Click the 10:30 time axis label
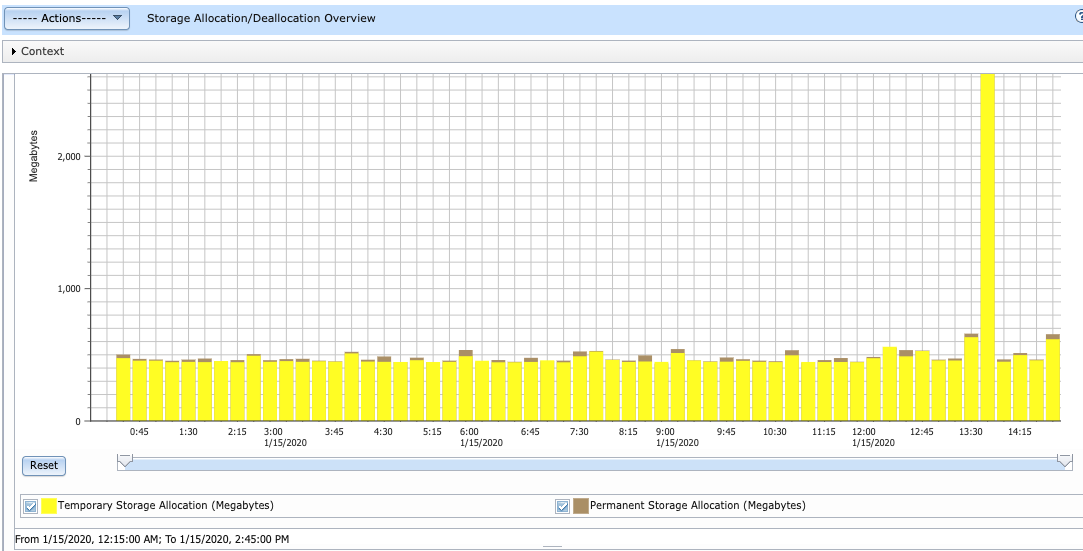The image size is (1083, 551). point(775,432)
